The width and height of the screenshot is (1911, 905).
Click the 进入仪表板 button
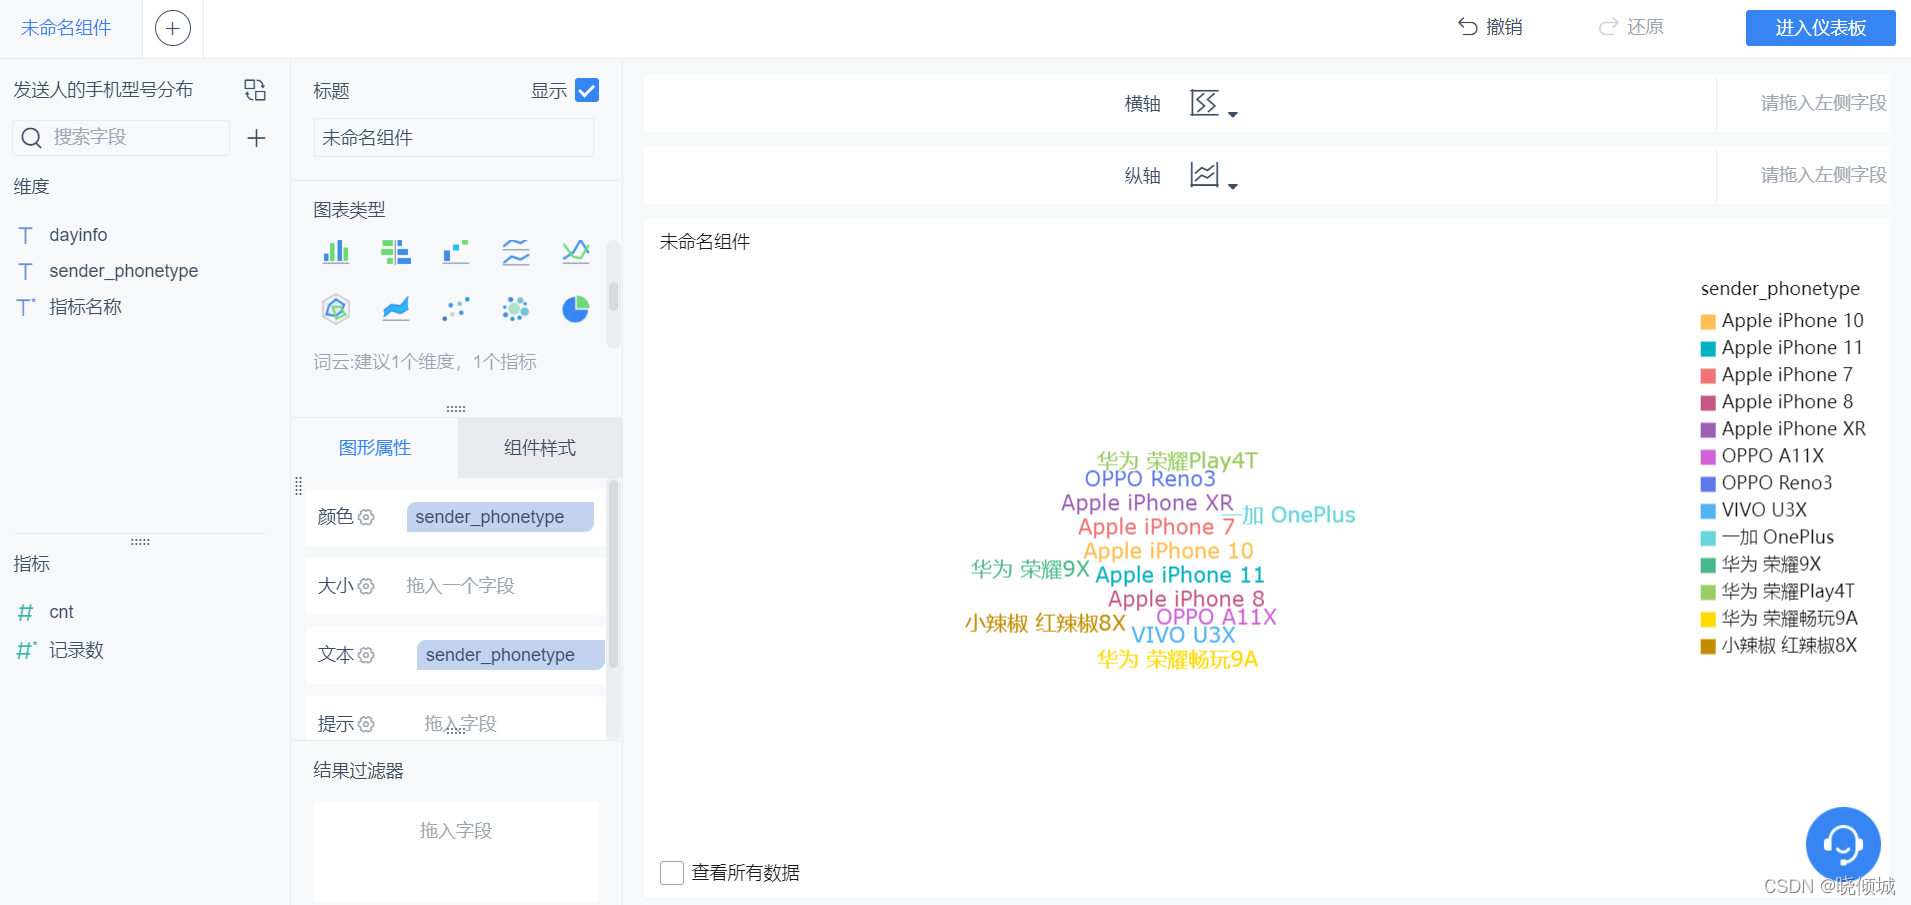tap(1820, 28)
